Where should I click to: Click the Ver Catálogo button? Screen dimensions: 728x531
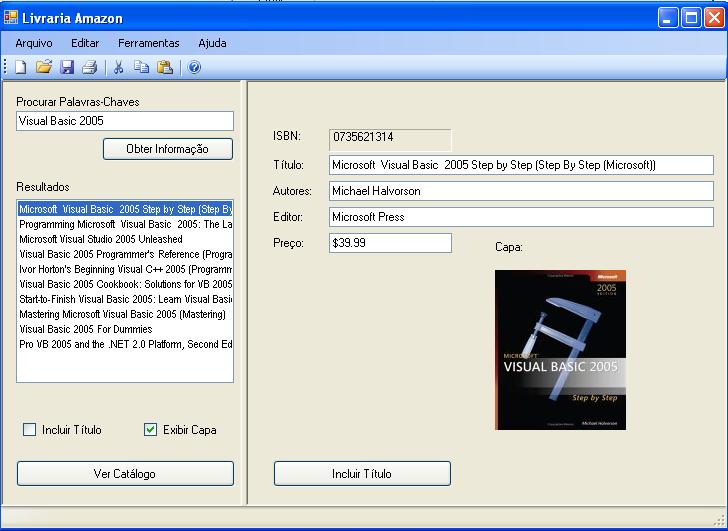pyautogui.click(x=125, y=473)
